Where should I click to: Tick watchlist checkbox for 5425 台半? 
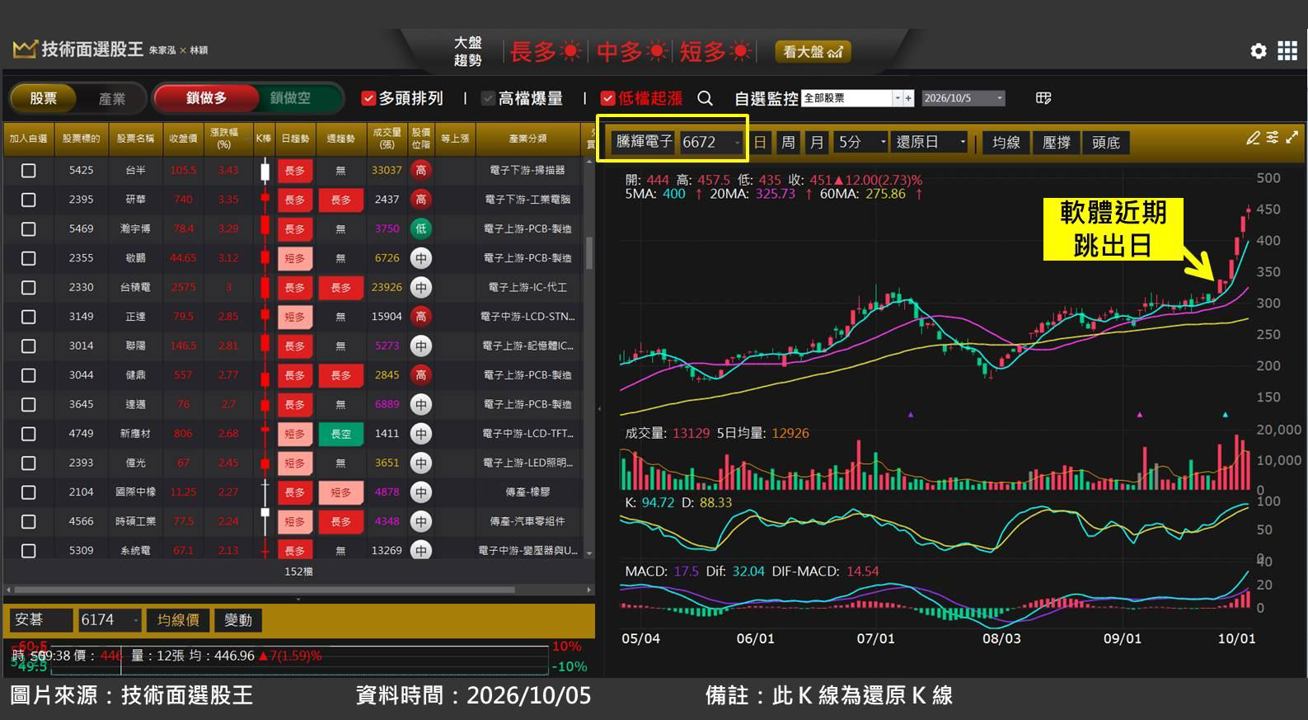pos(28,171)
